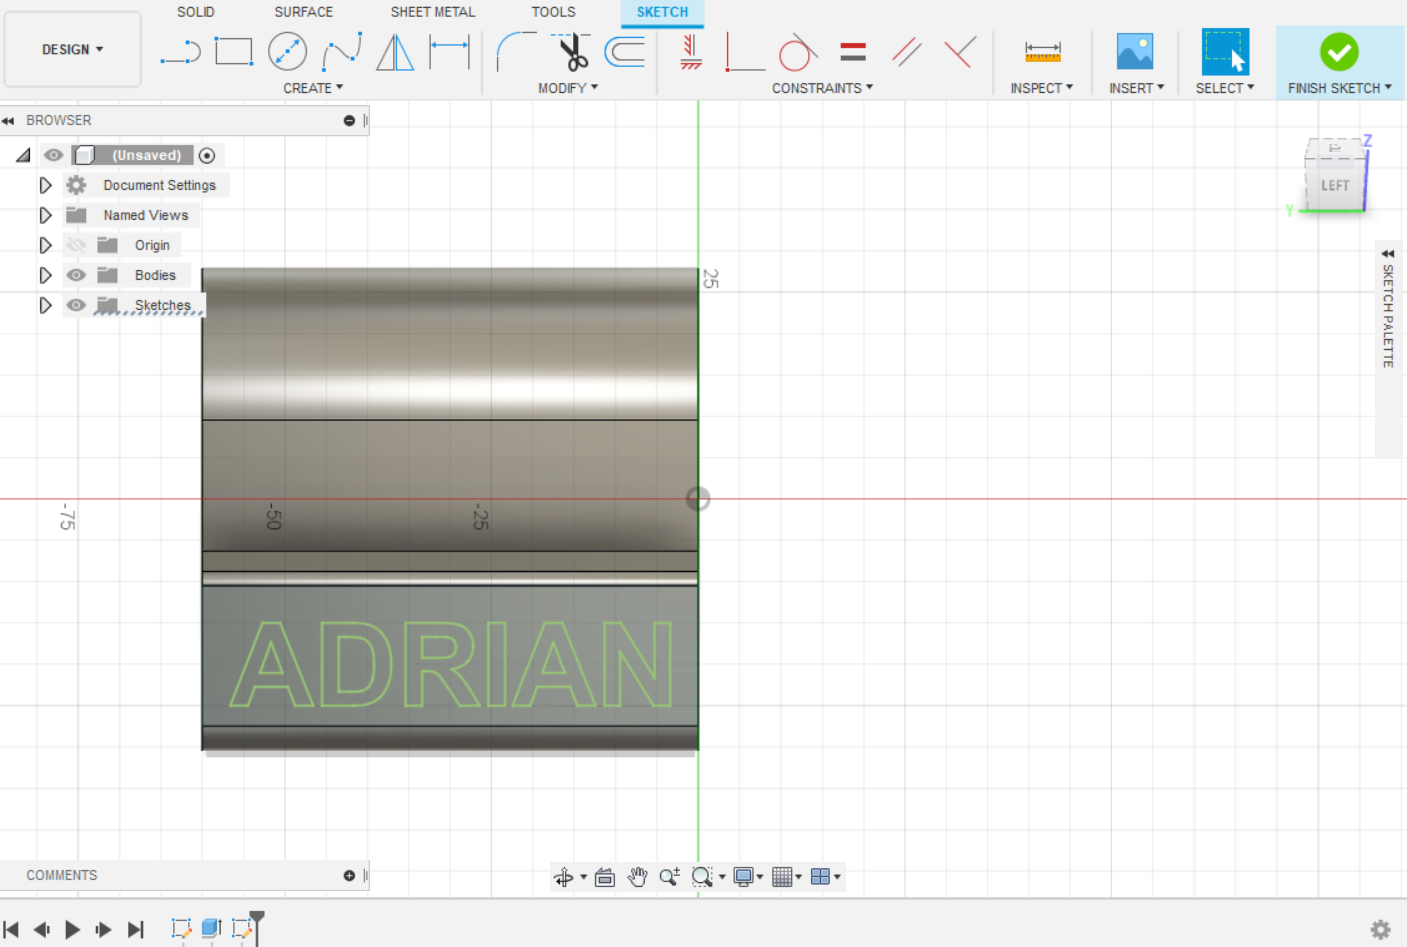Open the CREATE dropdown menu
This screenshot has width=1407, height=947.
tap(313, 88)
